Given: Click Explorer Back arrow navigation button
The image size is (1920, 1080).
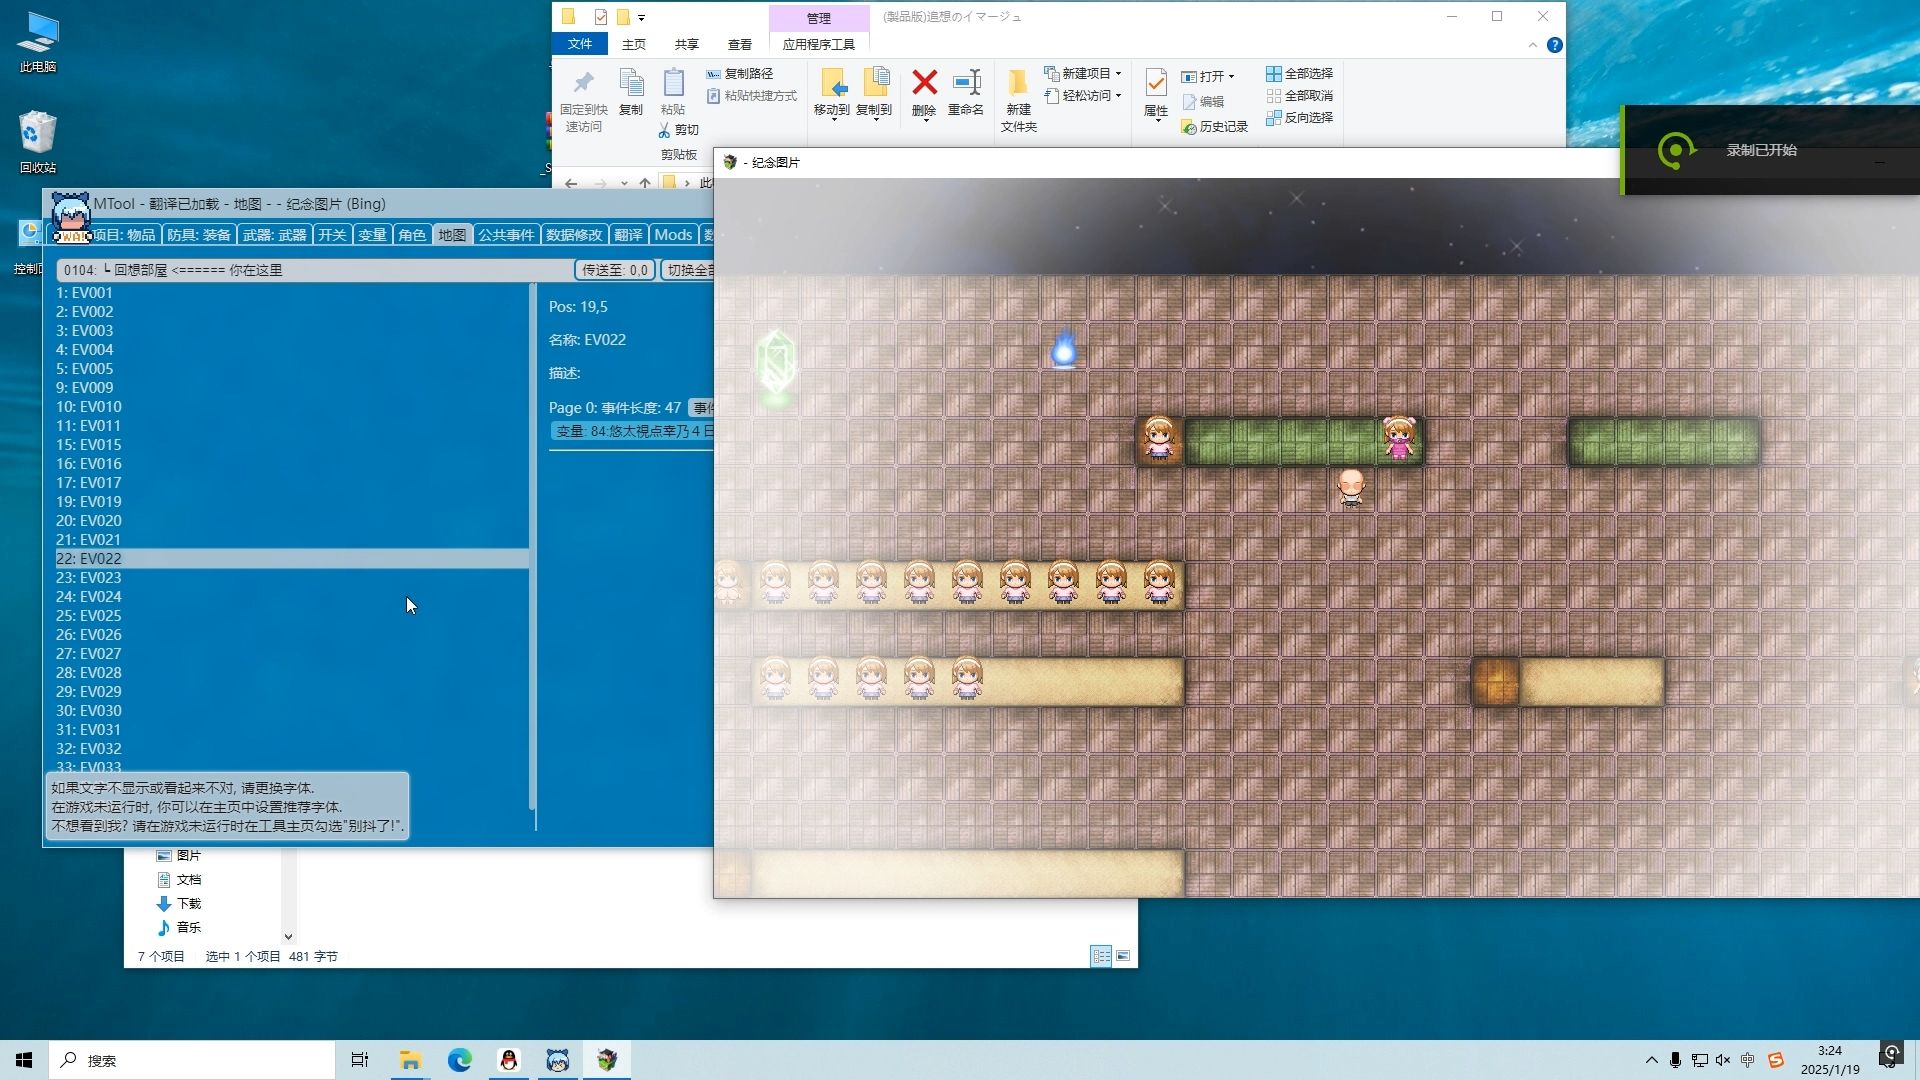Looking at the screenshot, I should point(571,183).
